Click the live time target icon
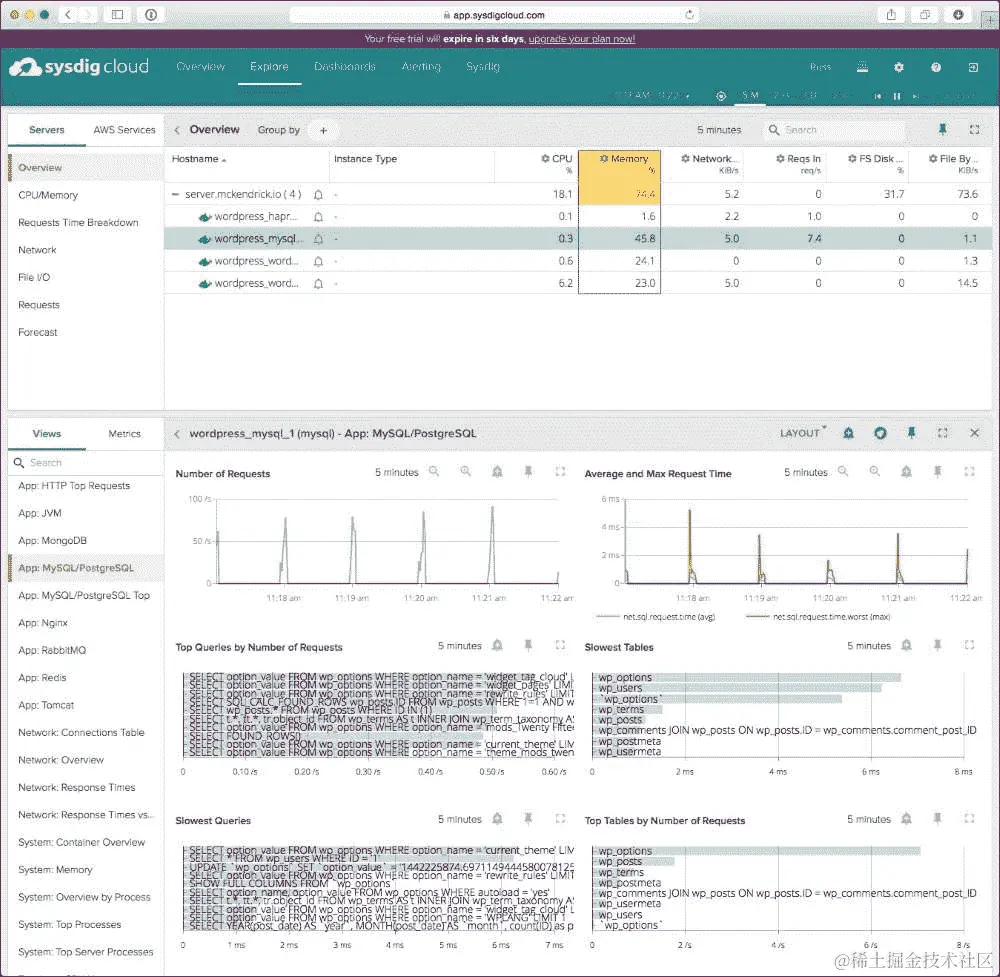 pyautogui.click(x=721, y=96)
